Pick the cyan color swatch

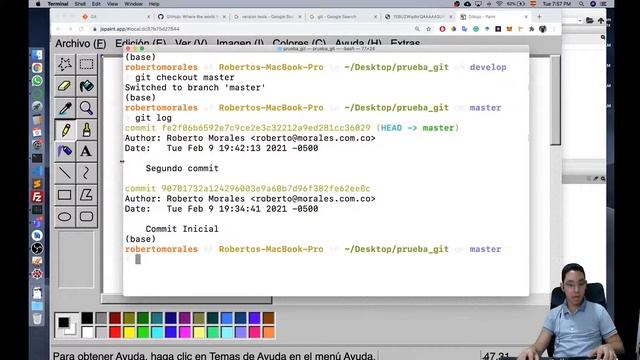[157, 332]
